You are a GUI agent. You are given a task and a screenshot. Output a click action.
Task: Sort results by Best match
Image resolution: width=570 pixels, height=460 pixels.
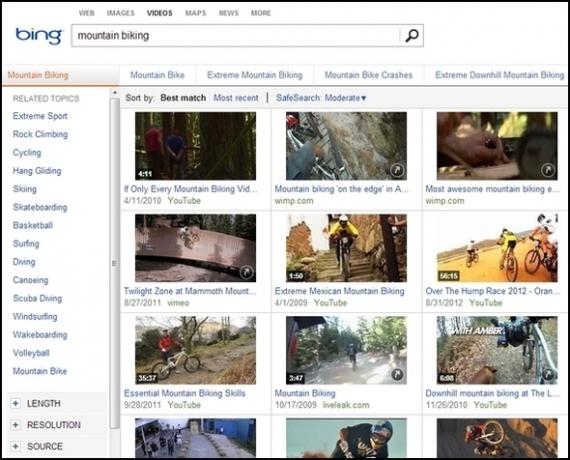pyautogui.click(x=183, y=98)
